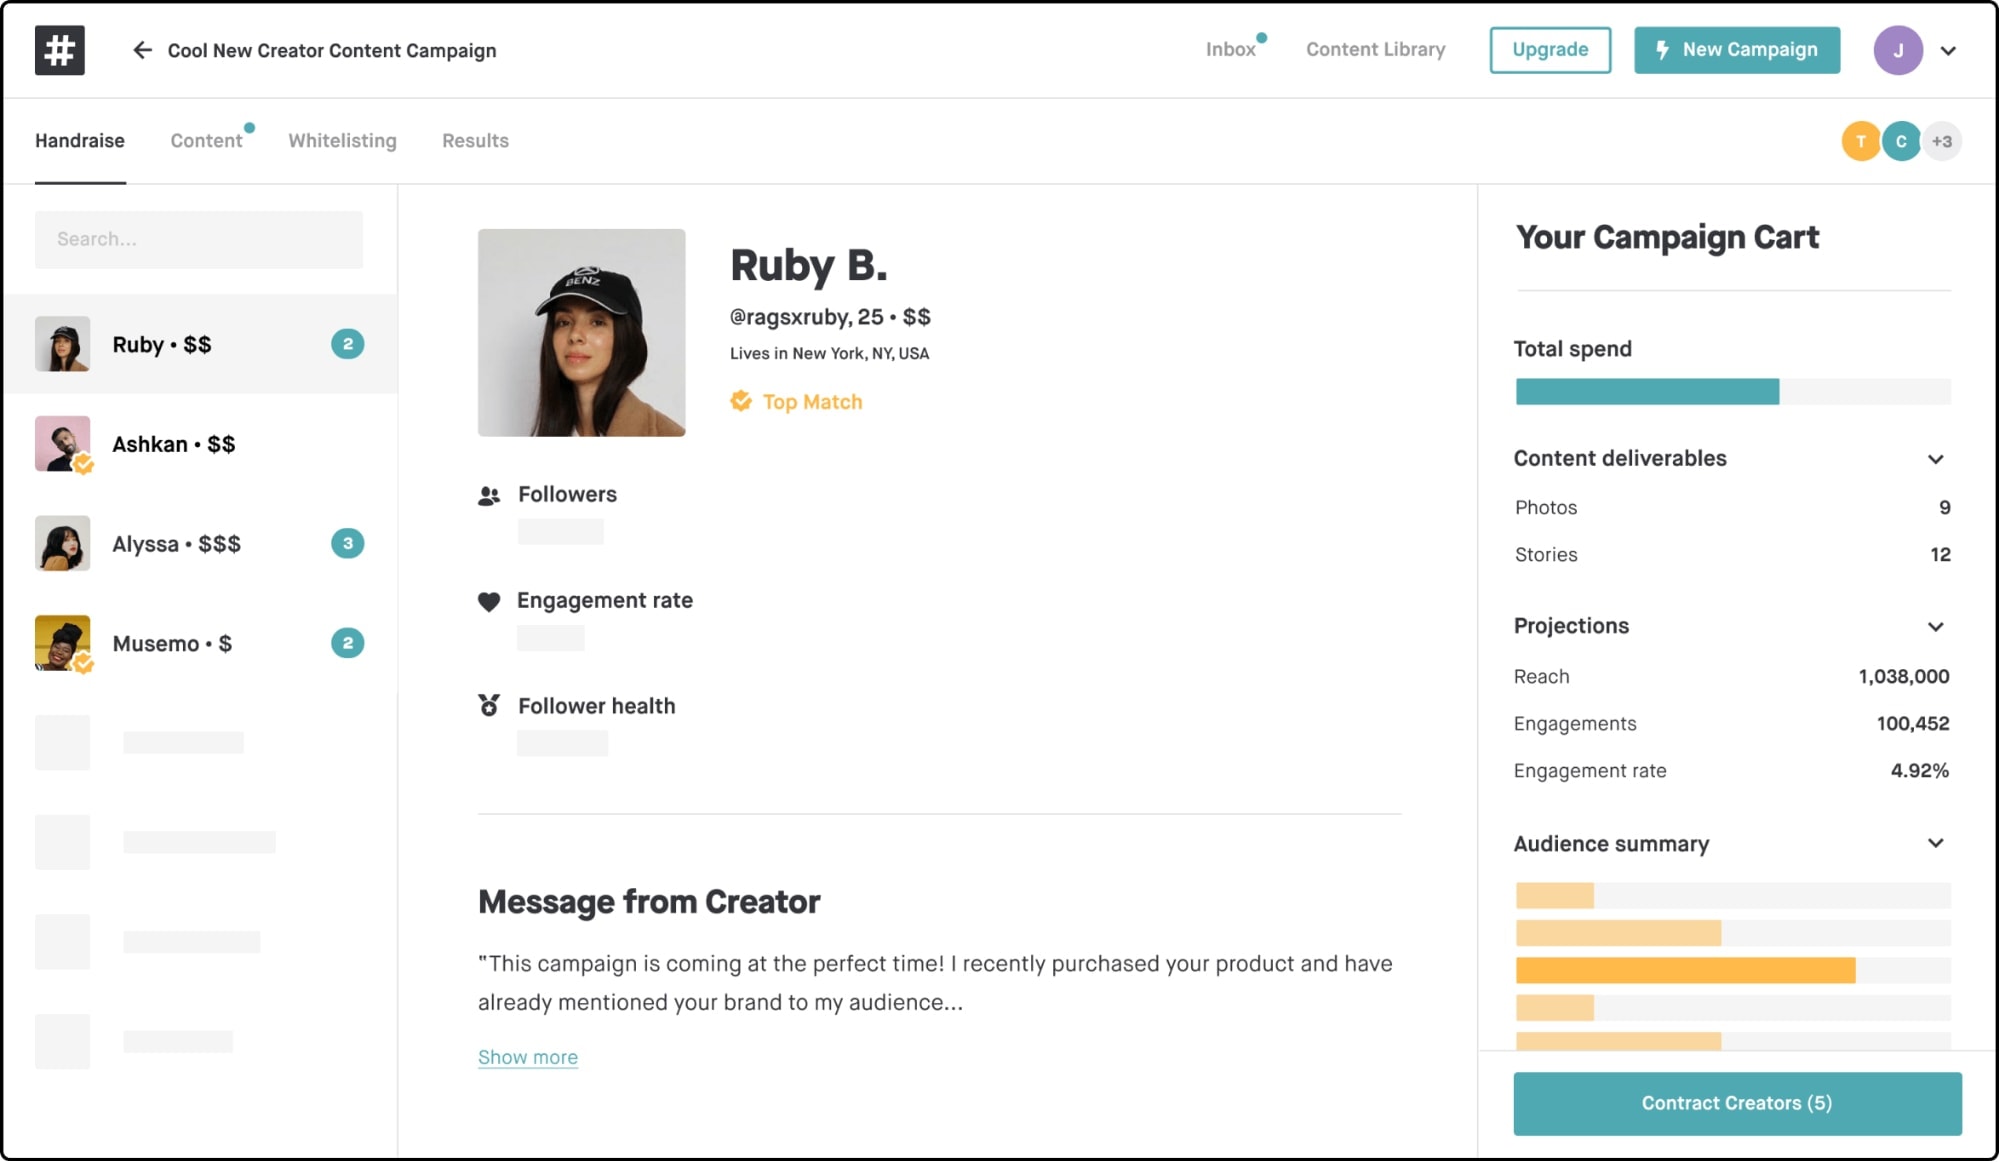Viewport: 1999px width, 1162px height.
Task: Select Alyssa from the creator list
Action: coord(199,542)
